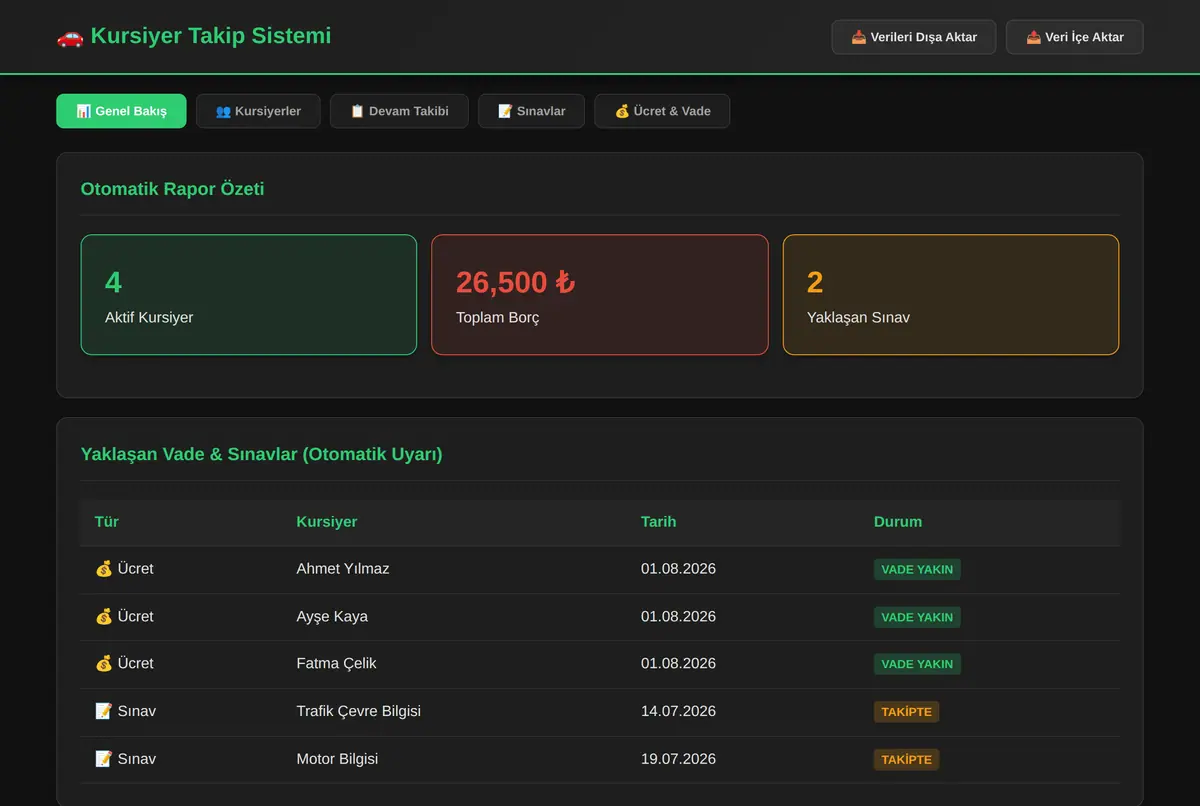
Task: Select the Trafik Çevre Bilgisi entry
Action: pyautogui.click(x=359, y=712)
